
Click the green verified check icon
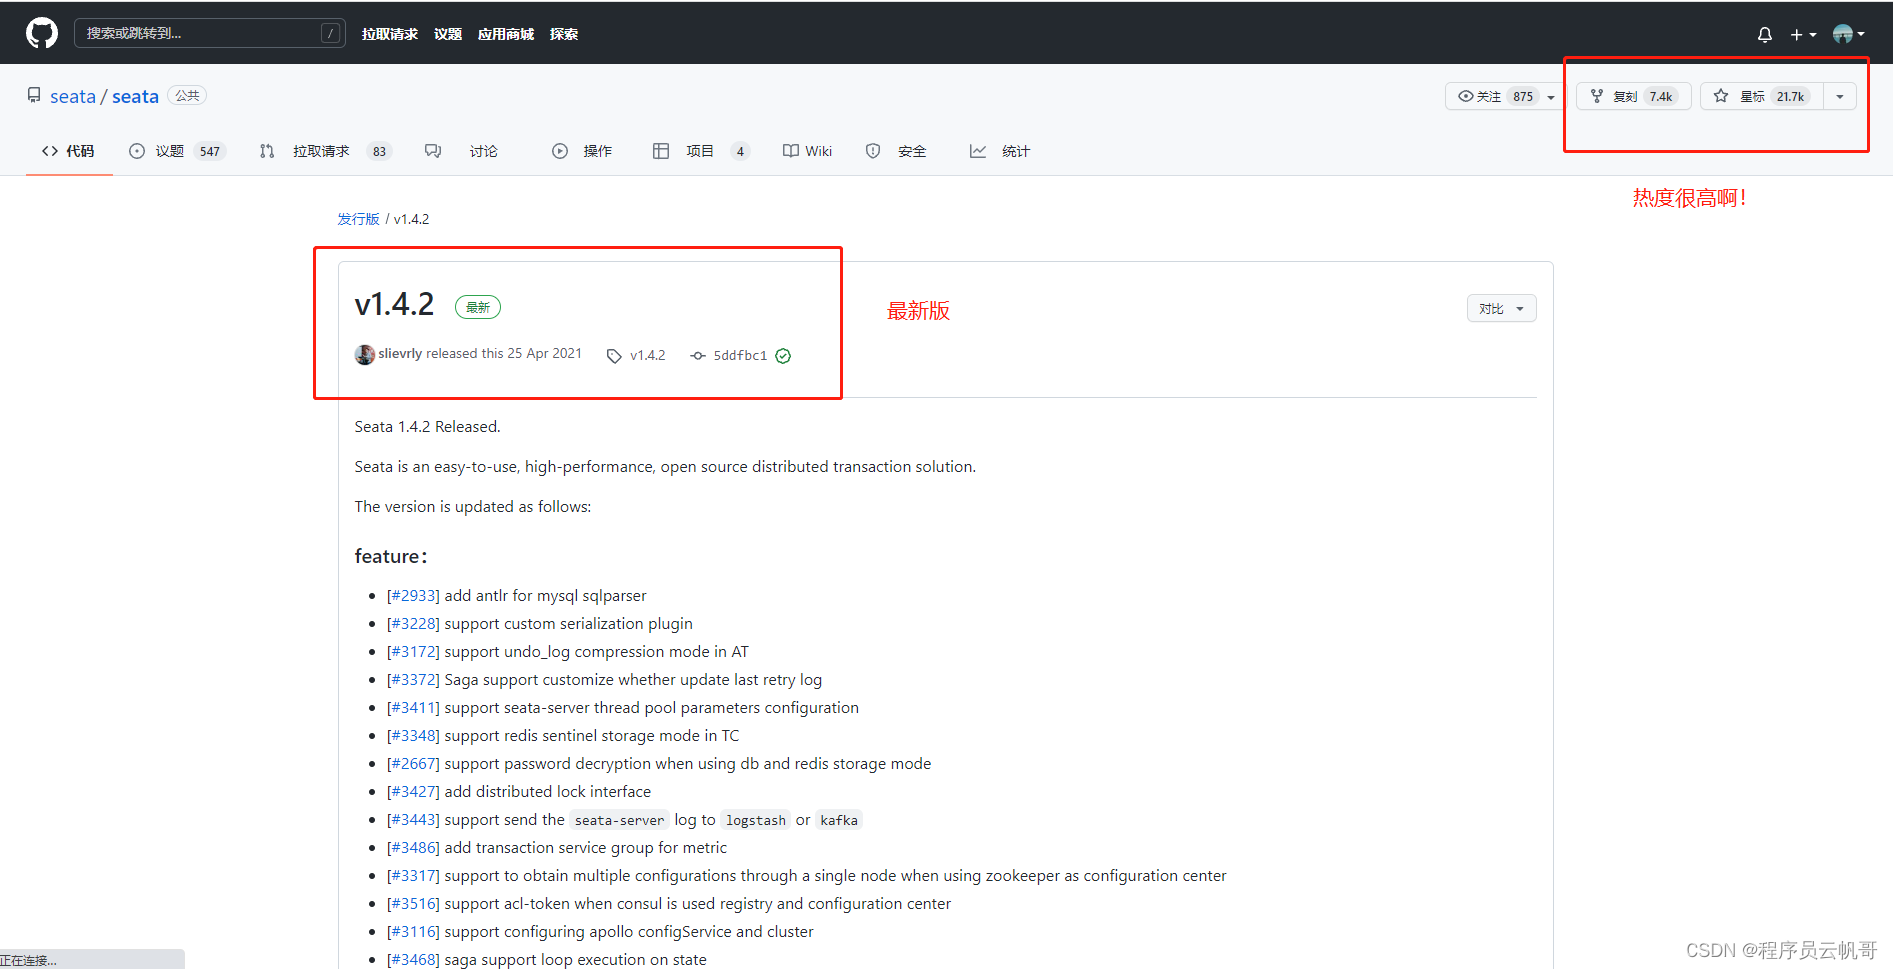(783, 356)
